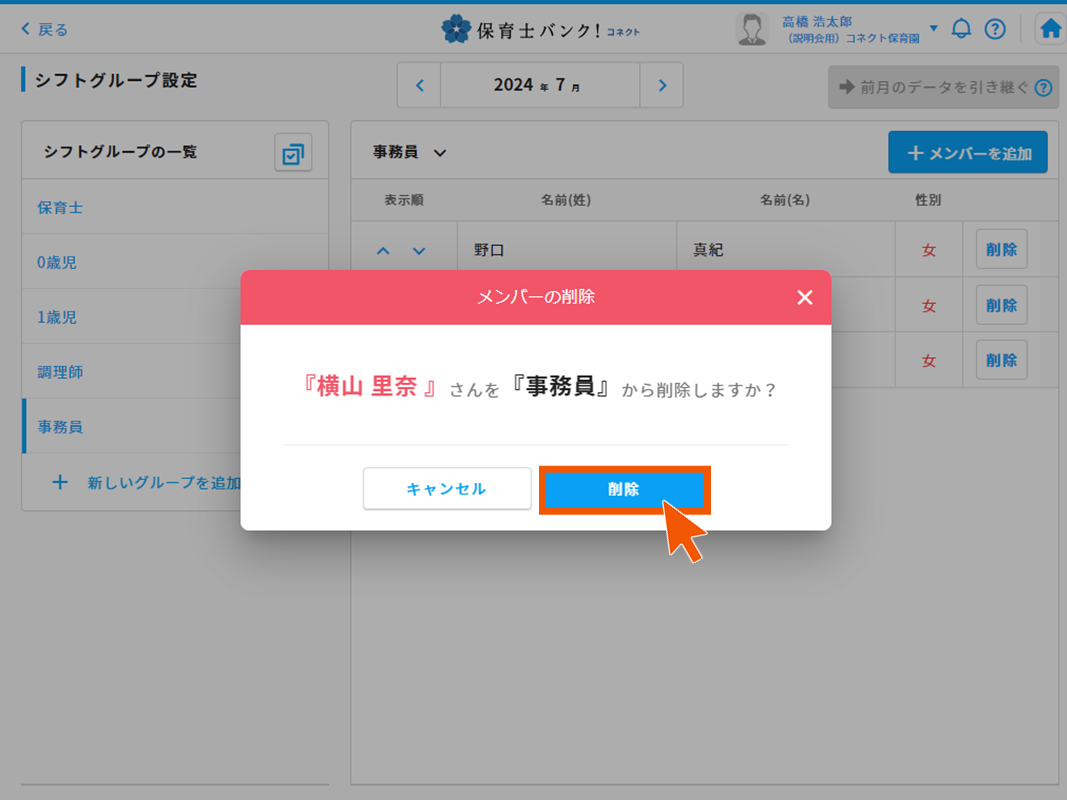Screen dimensions: 1067x800
Task: Confirm deletion of 横山里奈 with the 削除 button
Action: (624, 488)
